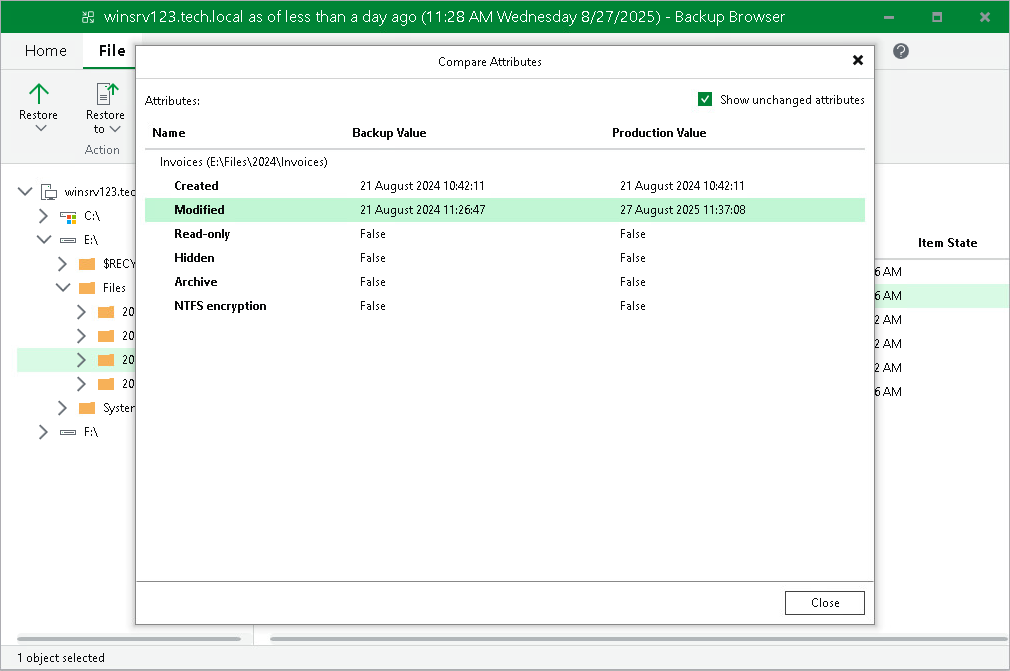Screen dimensions: 1010x671
Task: Select the winsrv123 computer icon in tree
Action: pyautogui.click(x=49, y=191)
